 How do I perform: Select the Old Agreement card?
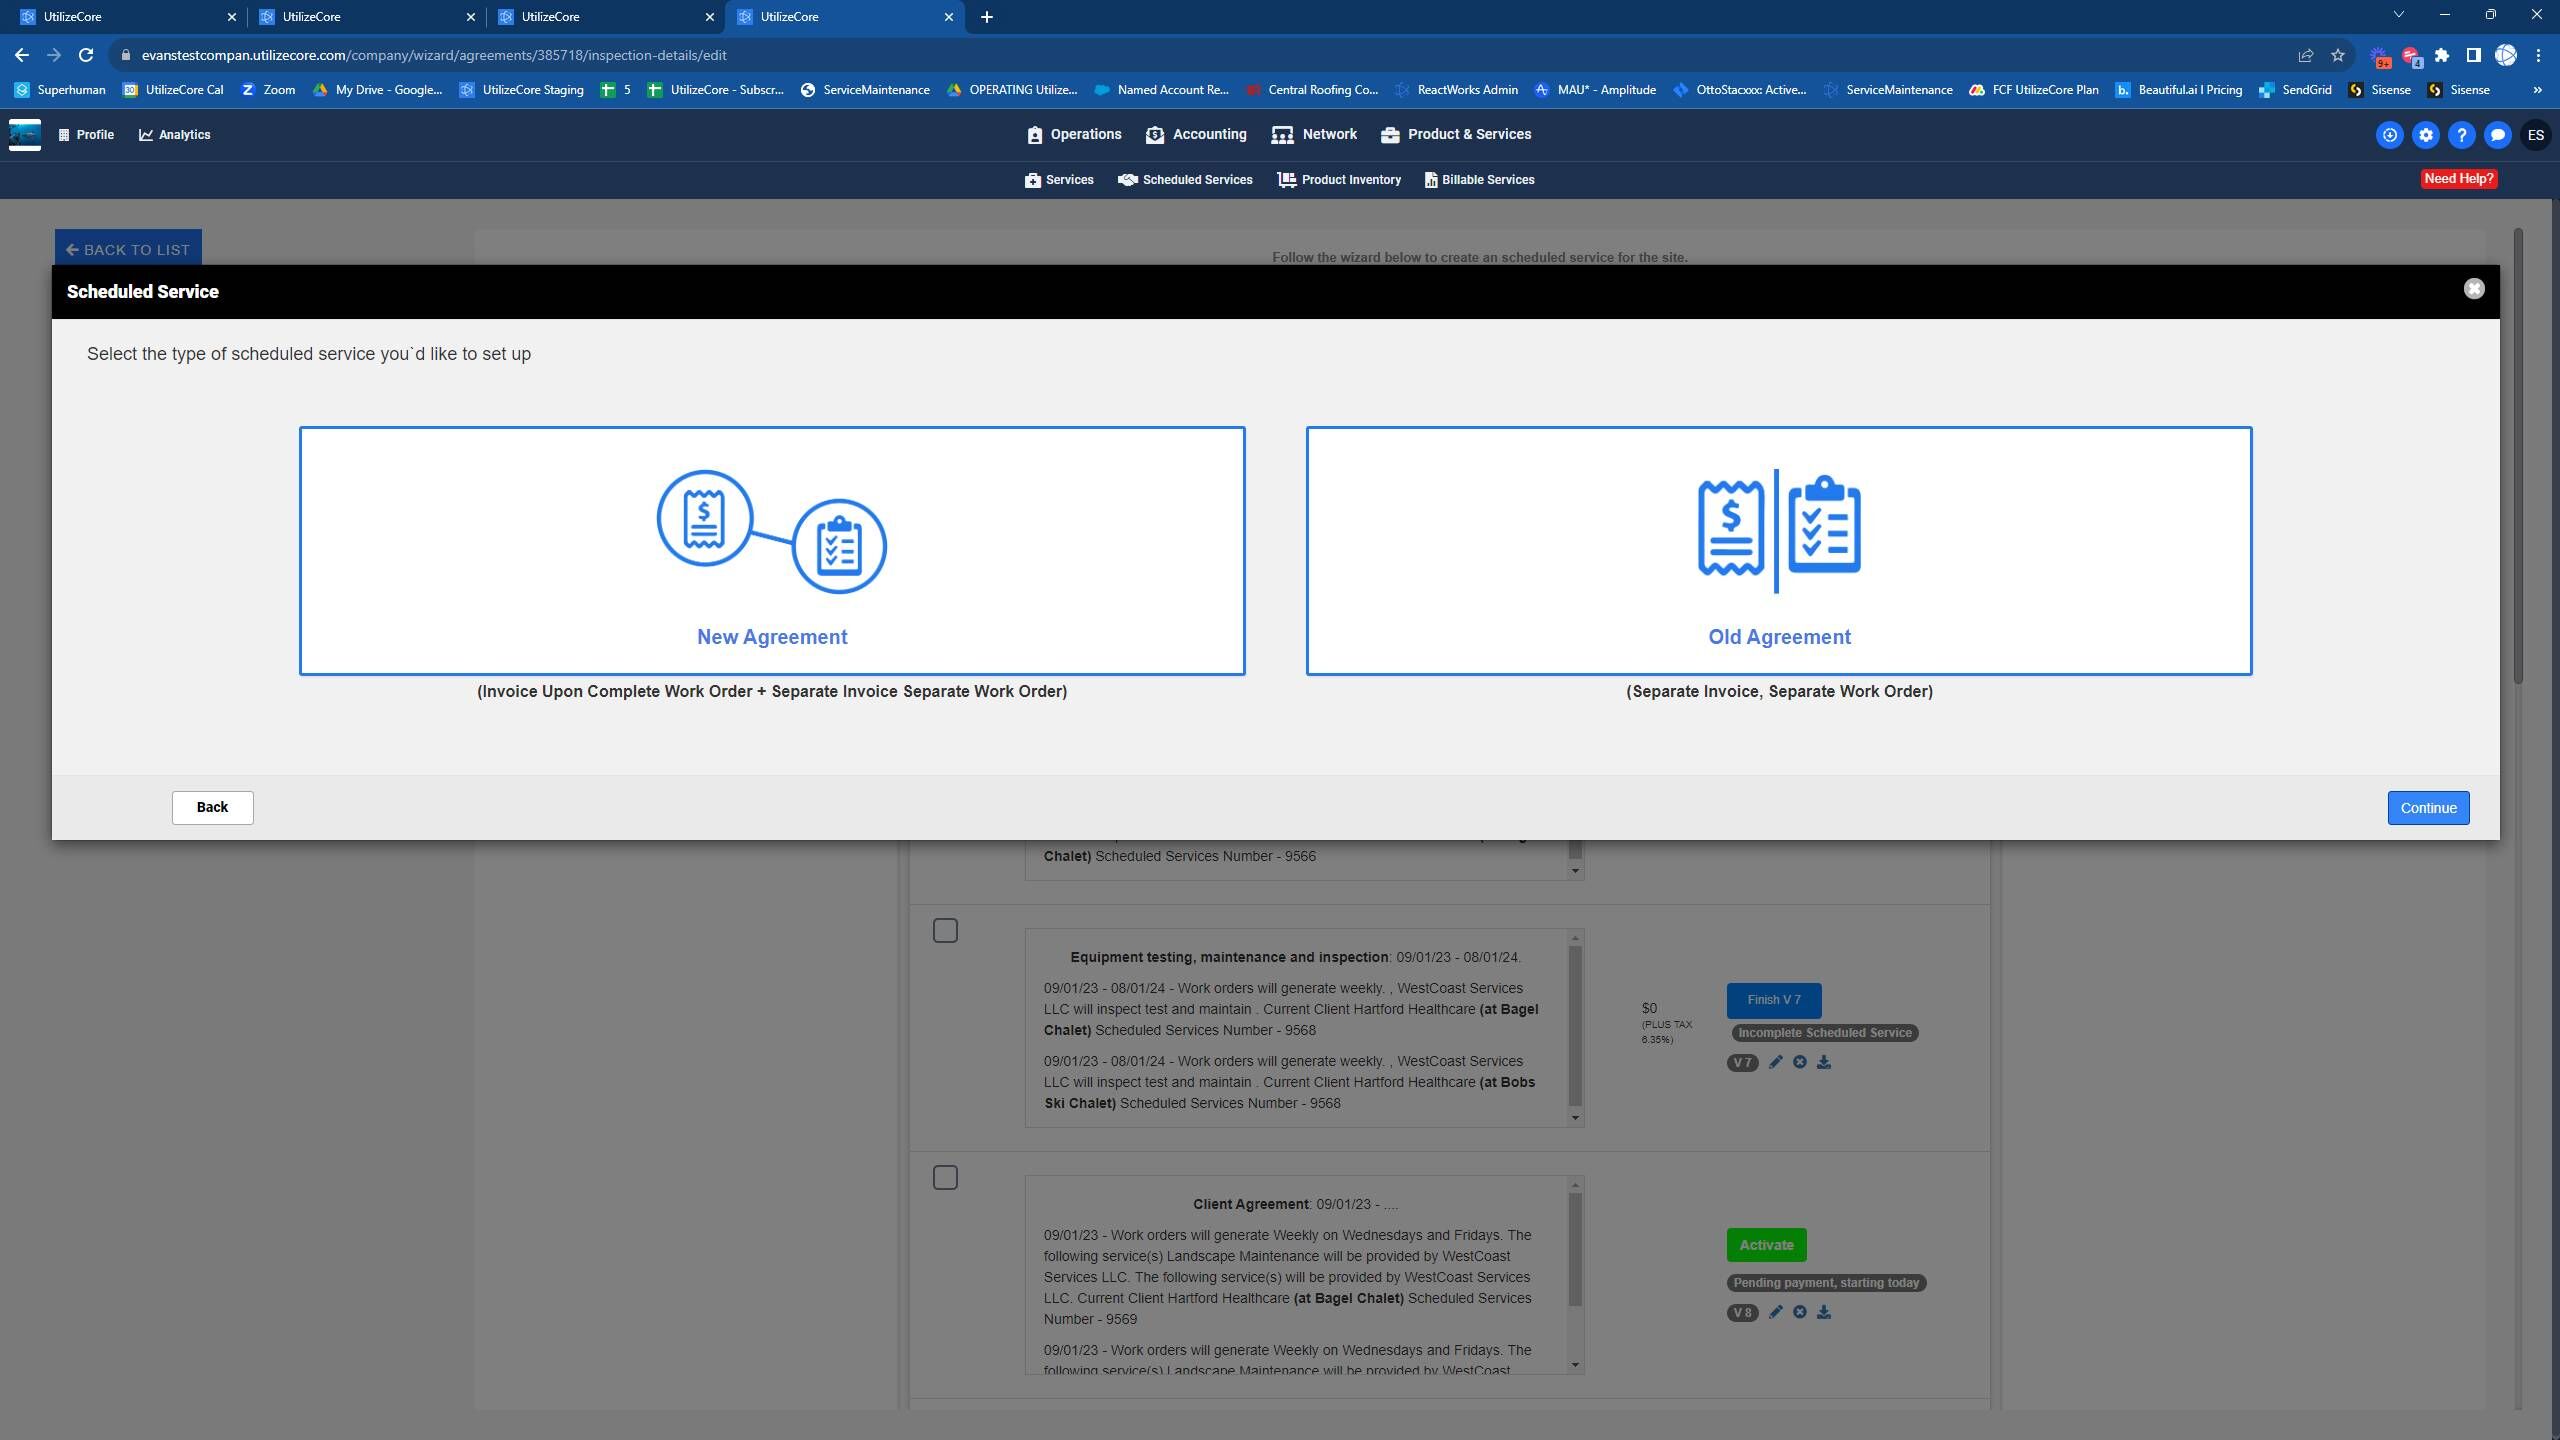point(1778,550)
